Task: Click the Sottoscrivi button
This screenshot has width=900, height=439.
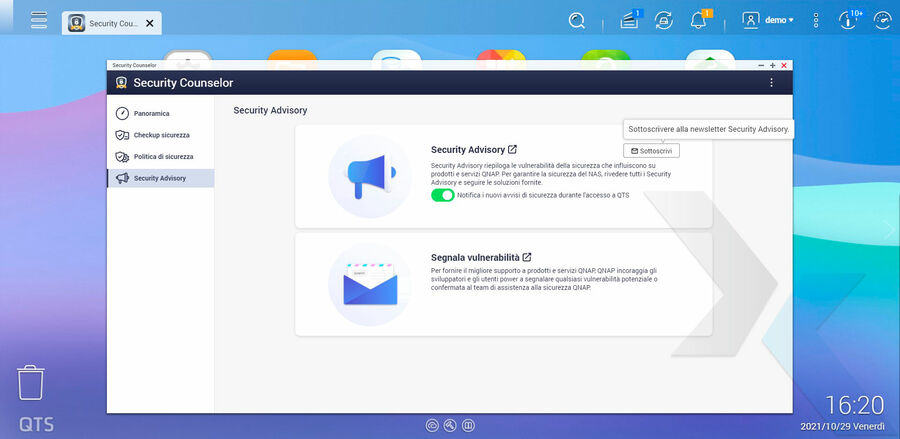Action: click(654, 151)
